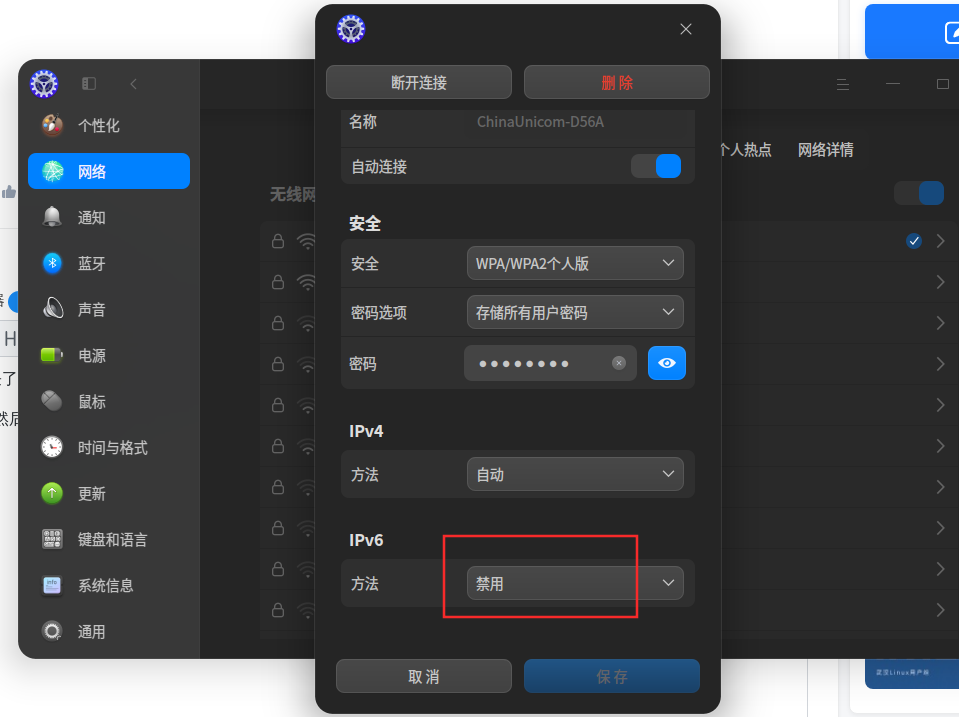
Task: Click 保存 to save network settings
Action: click(x=612, y=676)
